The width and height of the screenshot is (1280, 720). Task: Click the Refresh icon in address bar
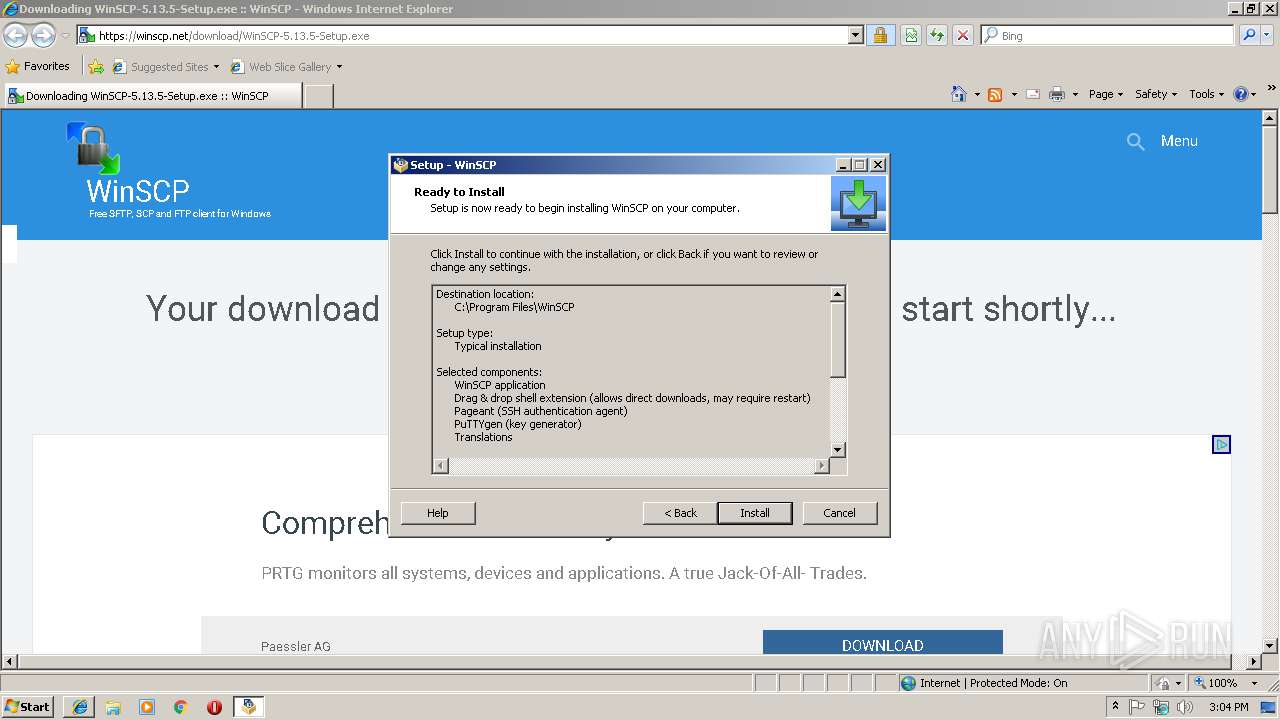(x=936, y=35)
